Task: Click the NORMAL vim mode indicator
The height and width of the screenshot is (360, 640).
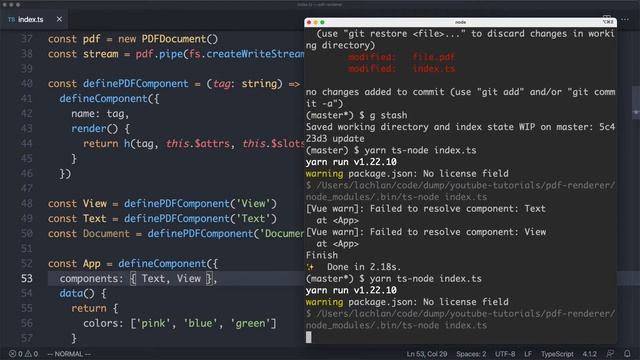Action: pyautogui.click(x=69, y=354)
